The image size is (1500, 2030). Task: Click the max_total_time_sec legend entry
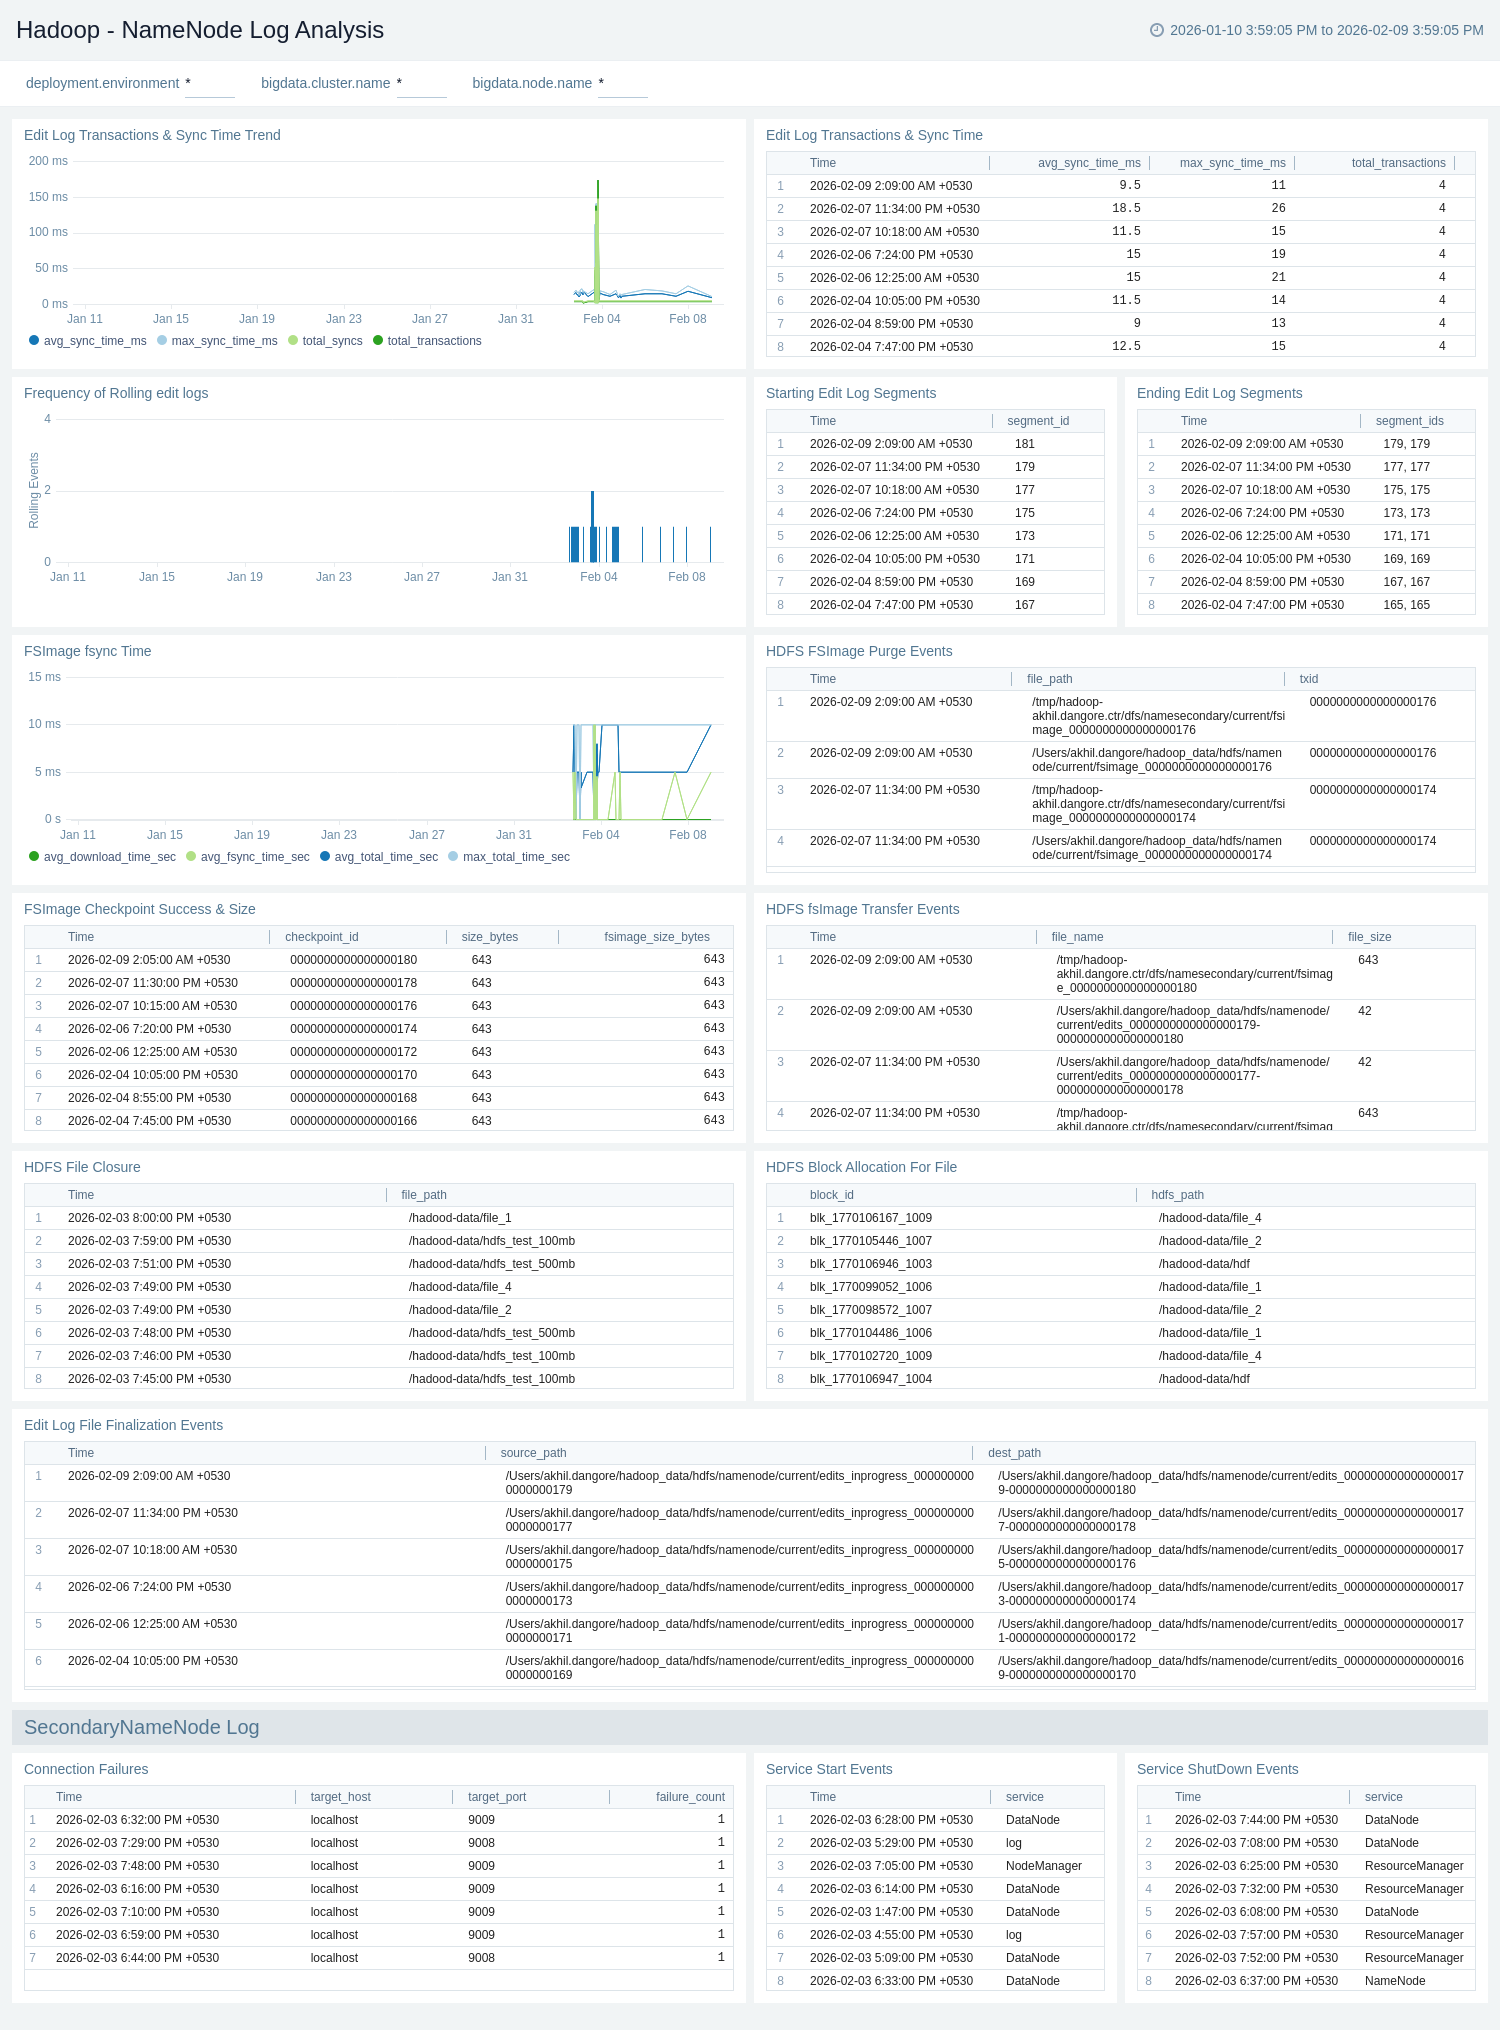coord(515,857)
